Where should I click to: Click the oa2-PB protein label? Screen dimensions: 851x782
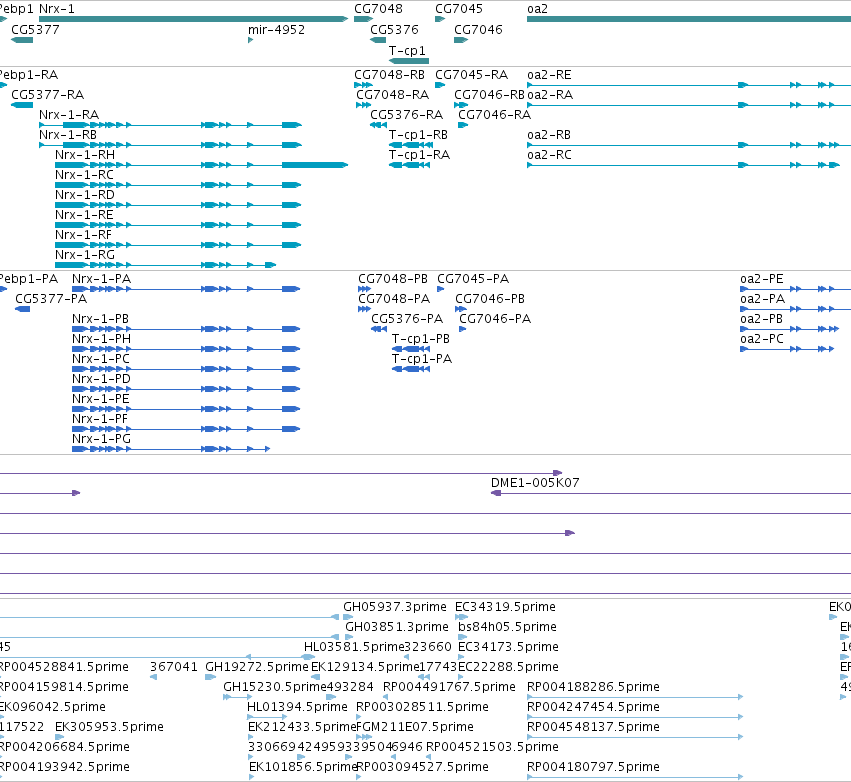761,319
